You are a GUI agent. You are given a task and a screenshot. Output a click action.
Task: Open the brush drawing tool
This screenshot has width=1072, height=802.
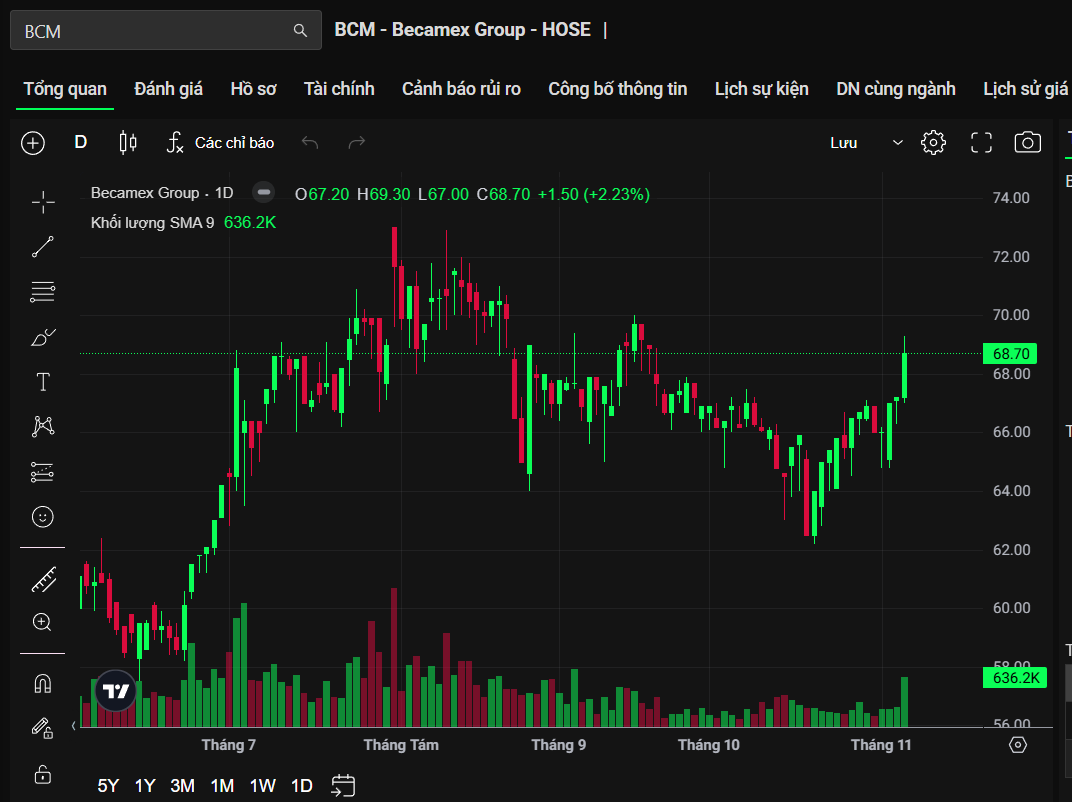[x=43, y=337]
